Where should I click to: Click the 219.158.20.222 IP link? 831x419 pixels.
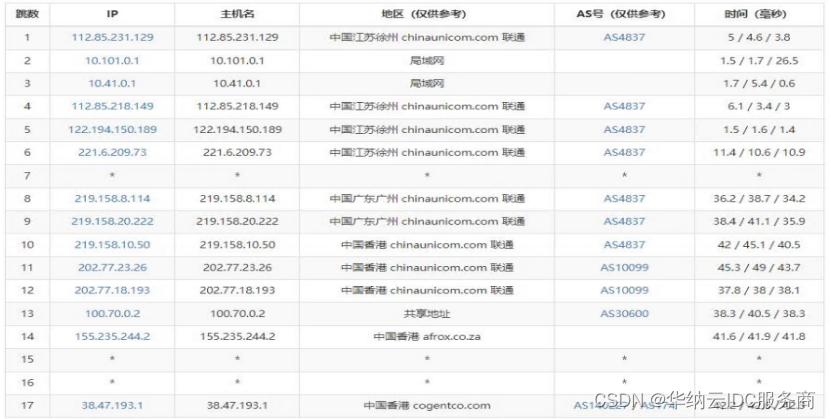click(112, 221)
